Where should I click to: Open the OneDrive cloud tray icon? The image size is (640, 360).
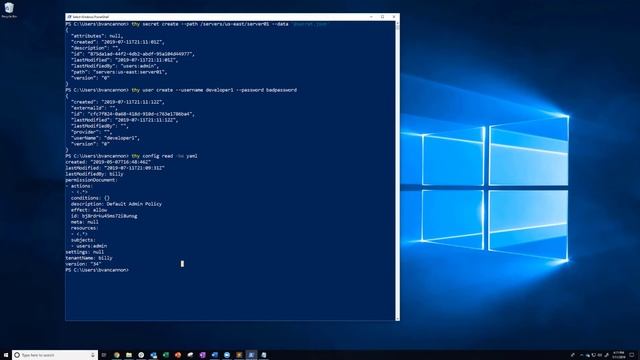588,355
